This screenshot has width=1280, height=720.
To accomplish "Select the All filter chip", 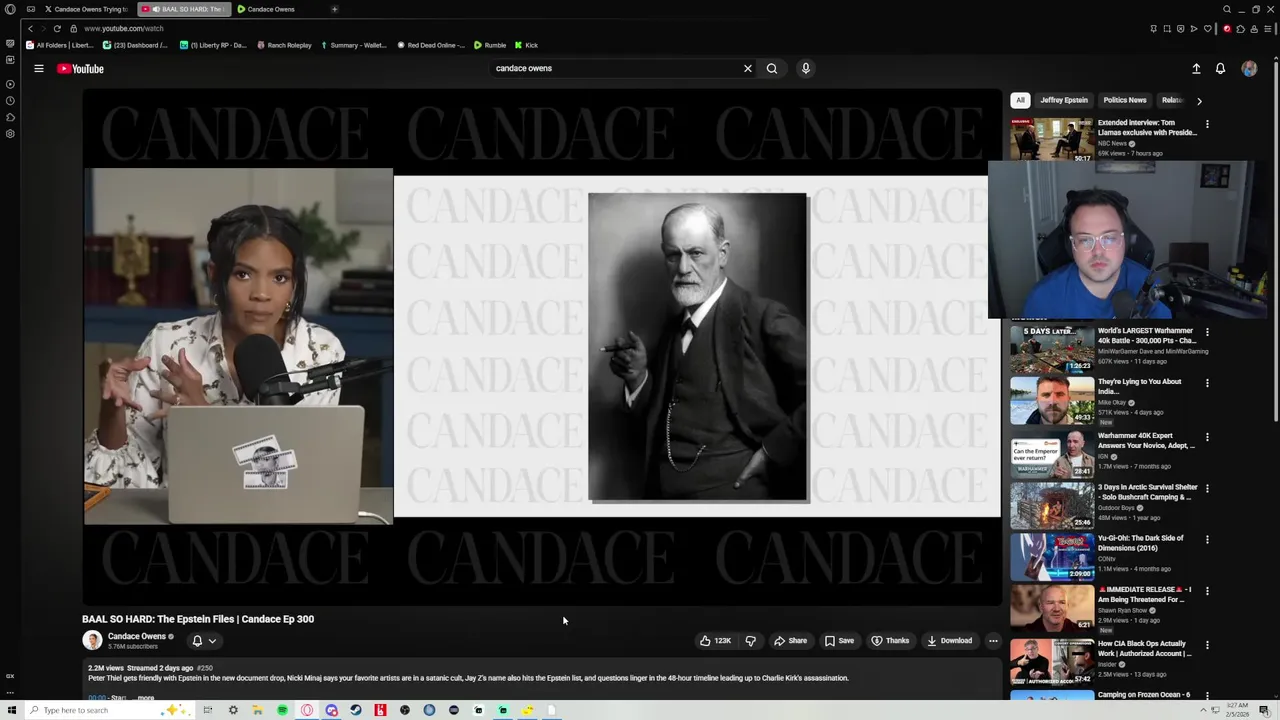I will (1020, 100).
